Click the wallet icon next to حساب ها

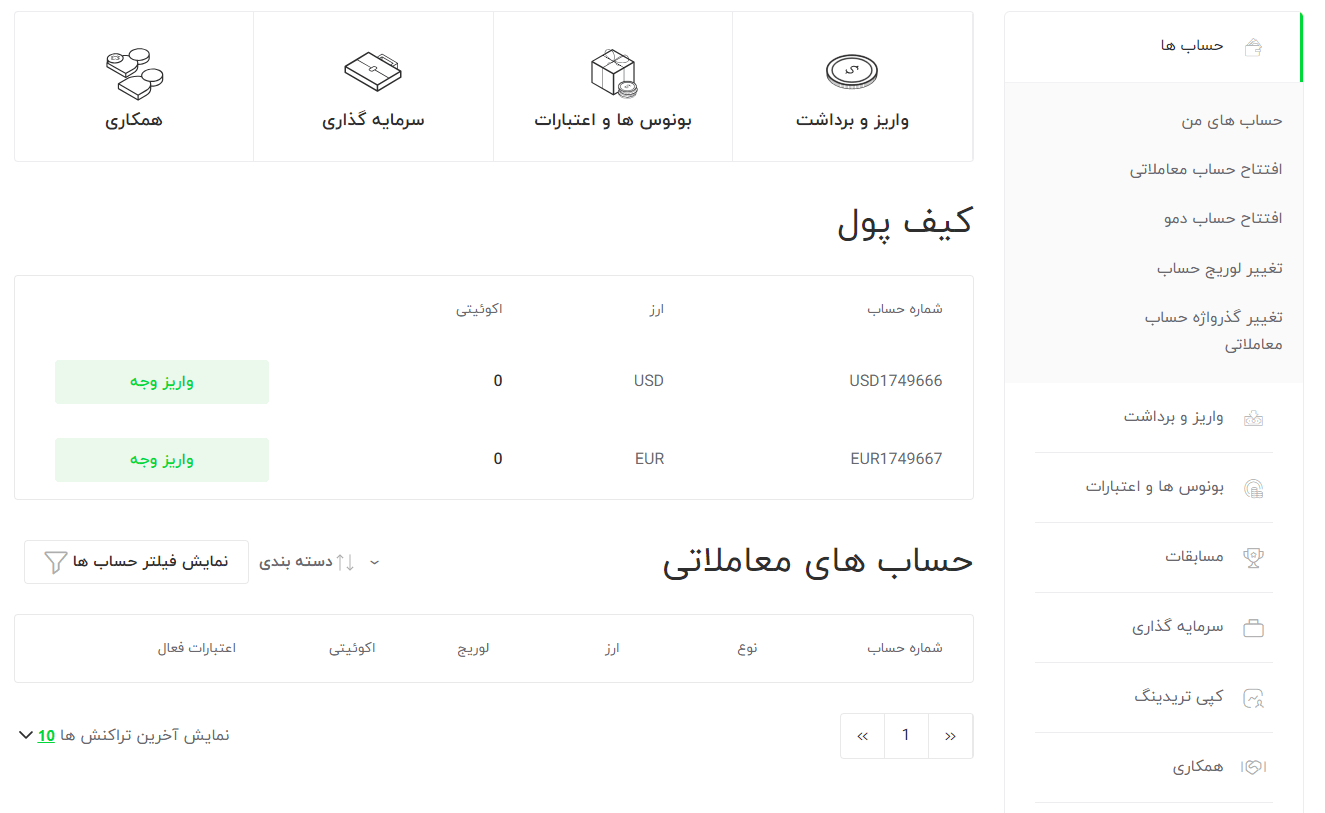(1252, 46)
